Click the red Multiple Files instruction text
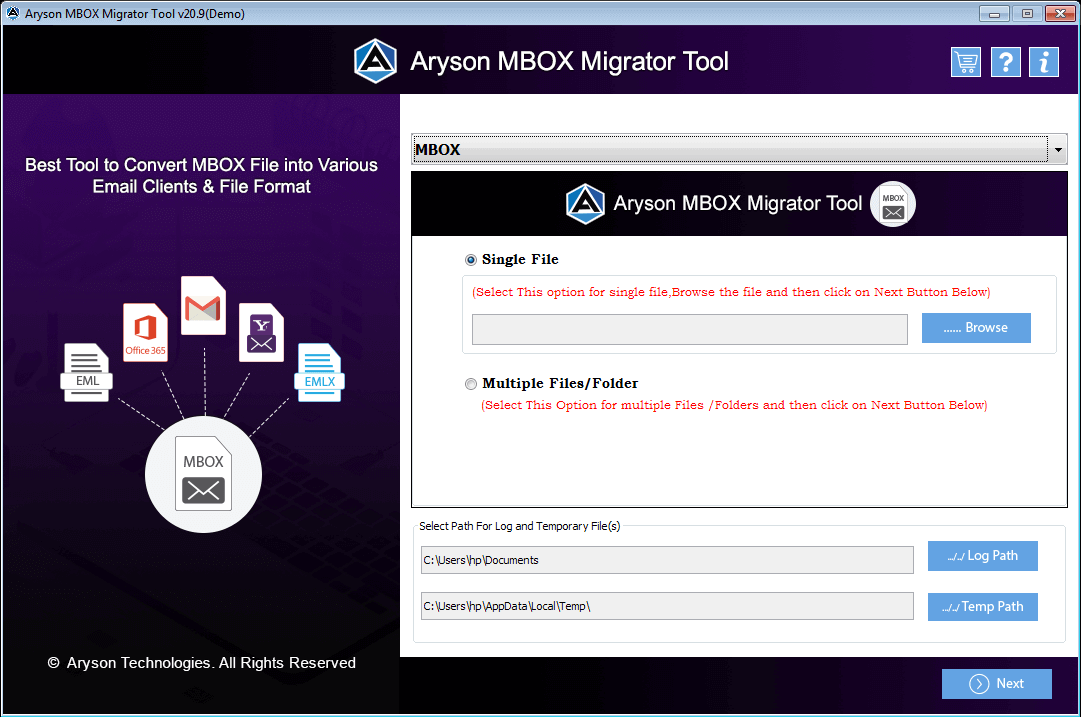This screenshot has width=1081, height=718. (x=734, y=406)
